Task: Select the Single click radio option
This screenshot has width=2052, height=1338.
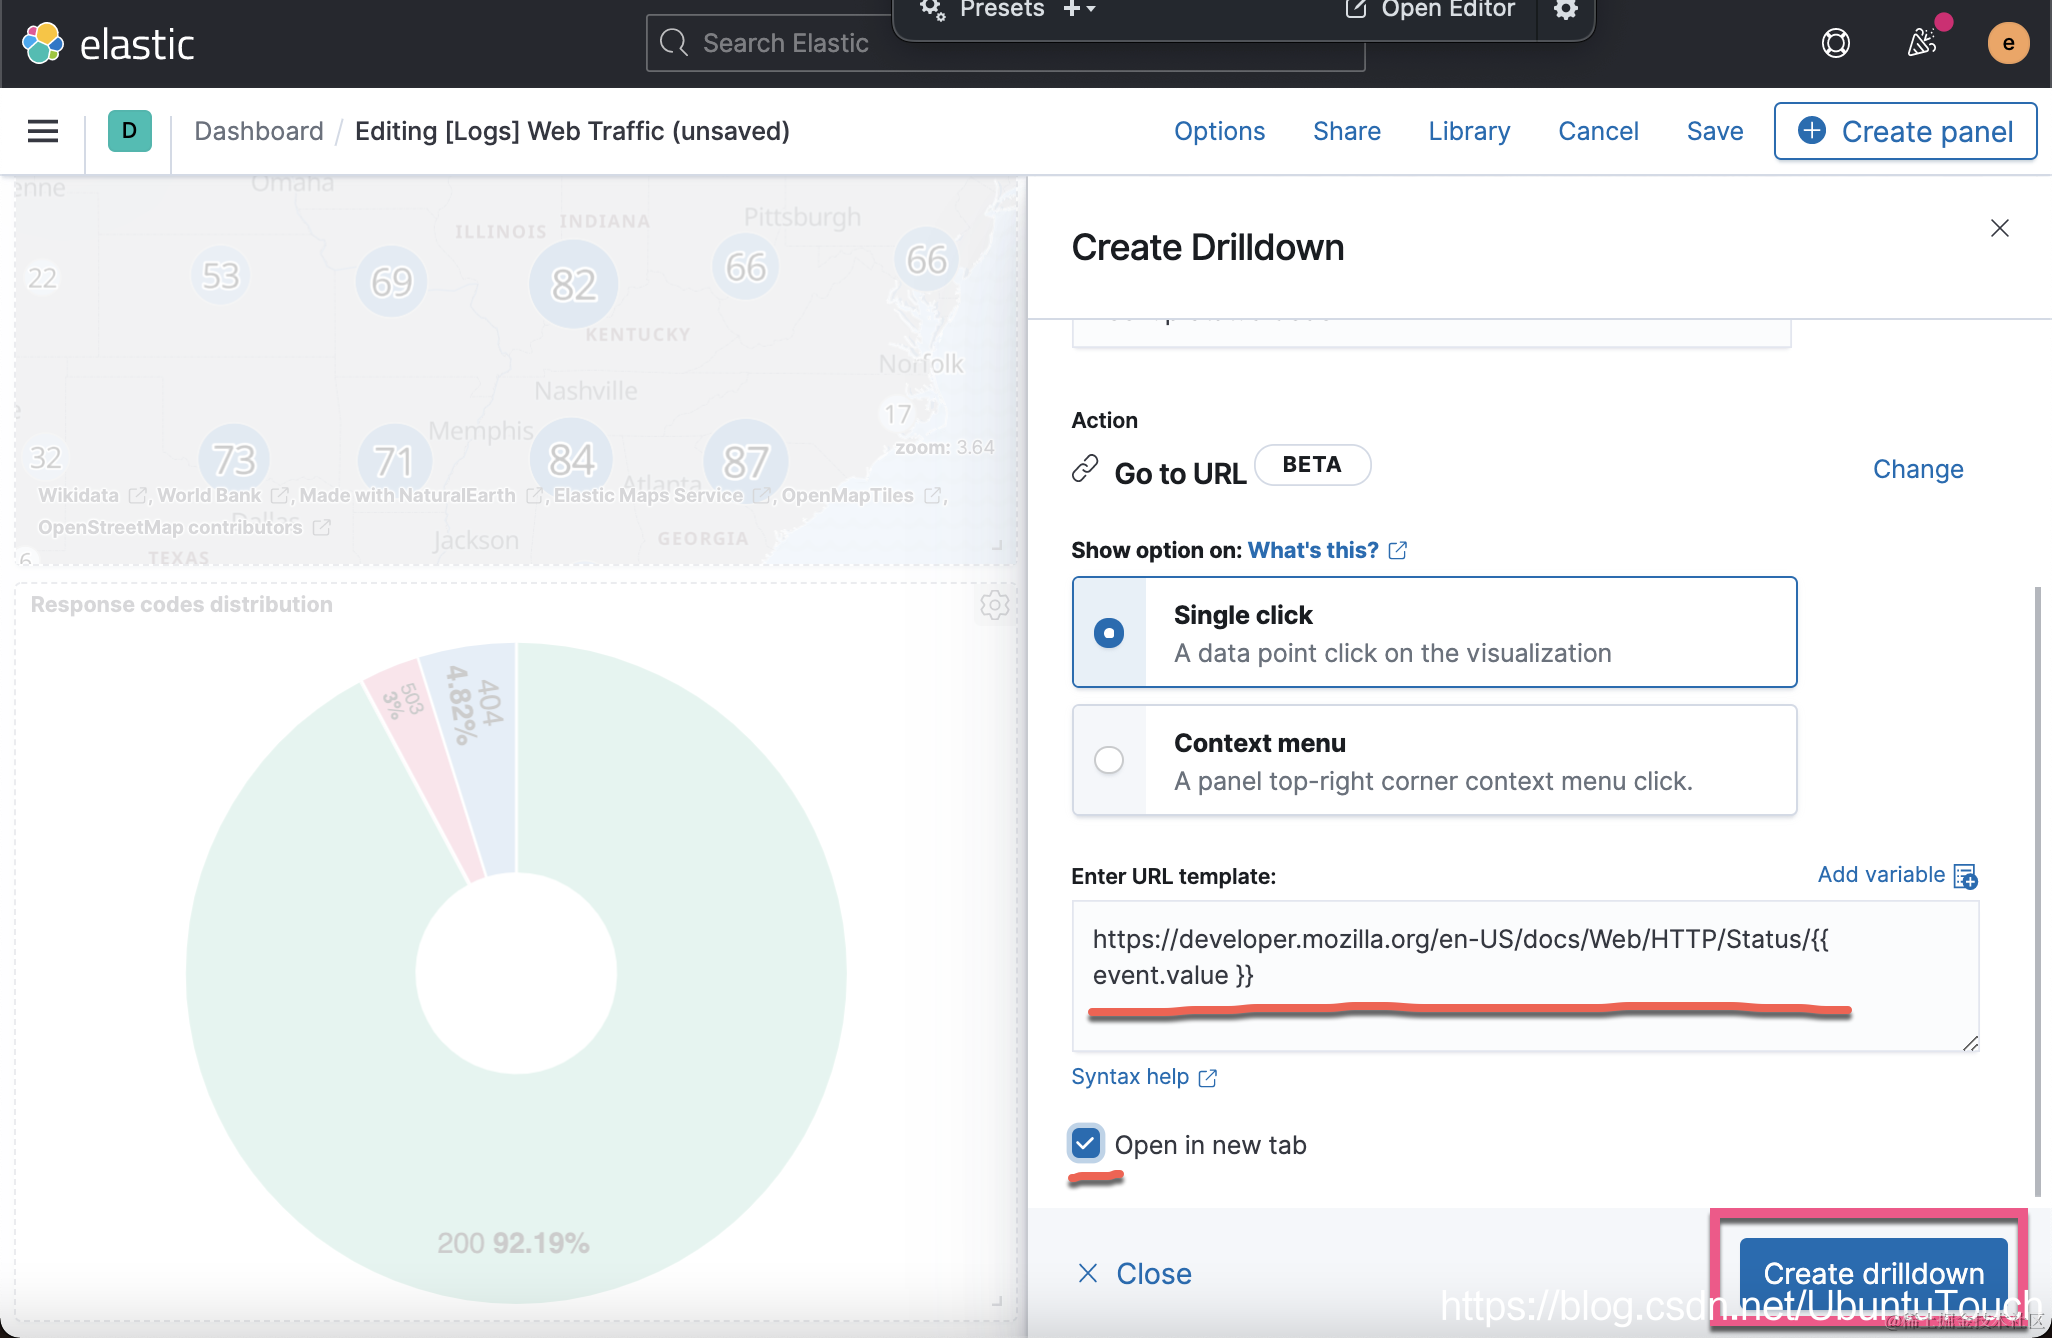Action: (1108, 633)
